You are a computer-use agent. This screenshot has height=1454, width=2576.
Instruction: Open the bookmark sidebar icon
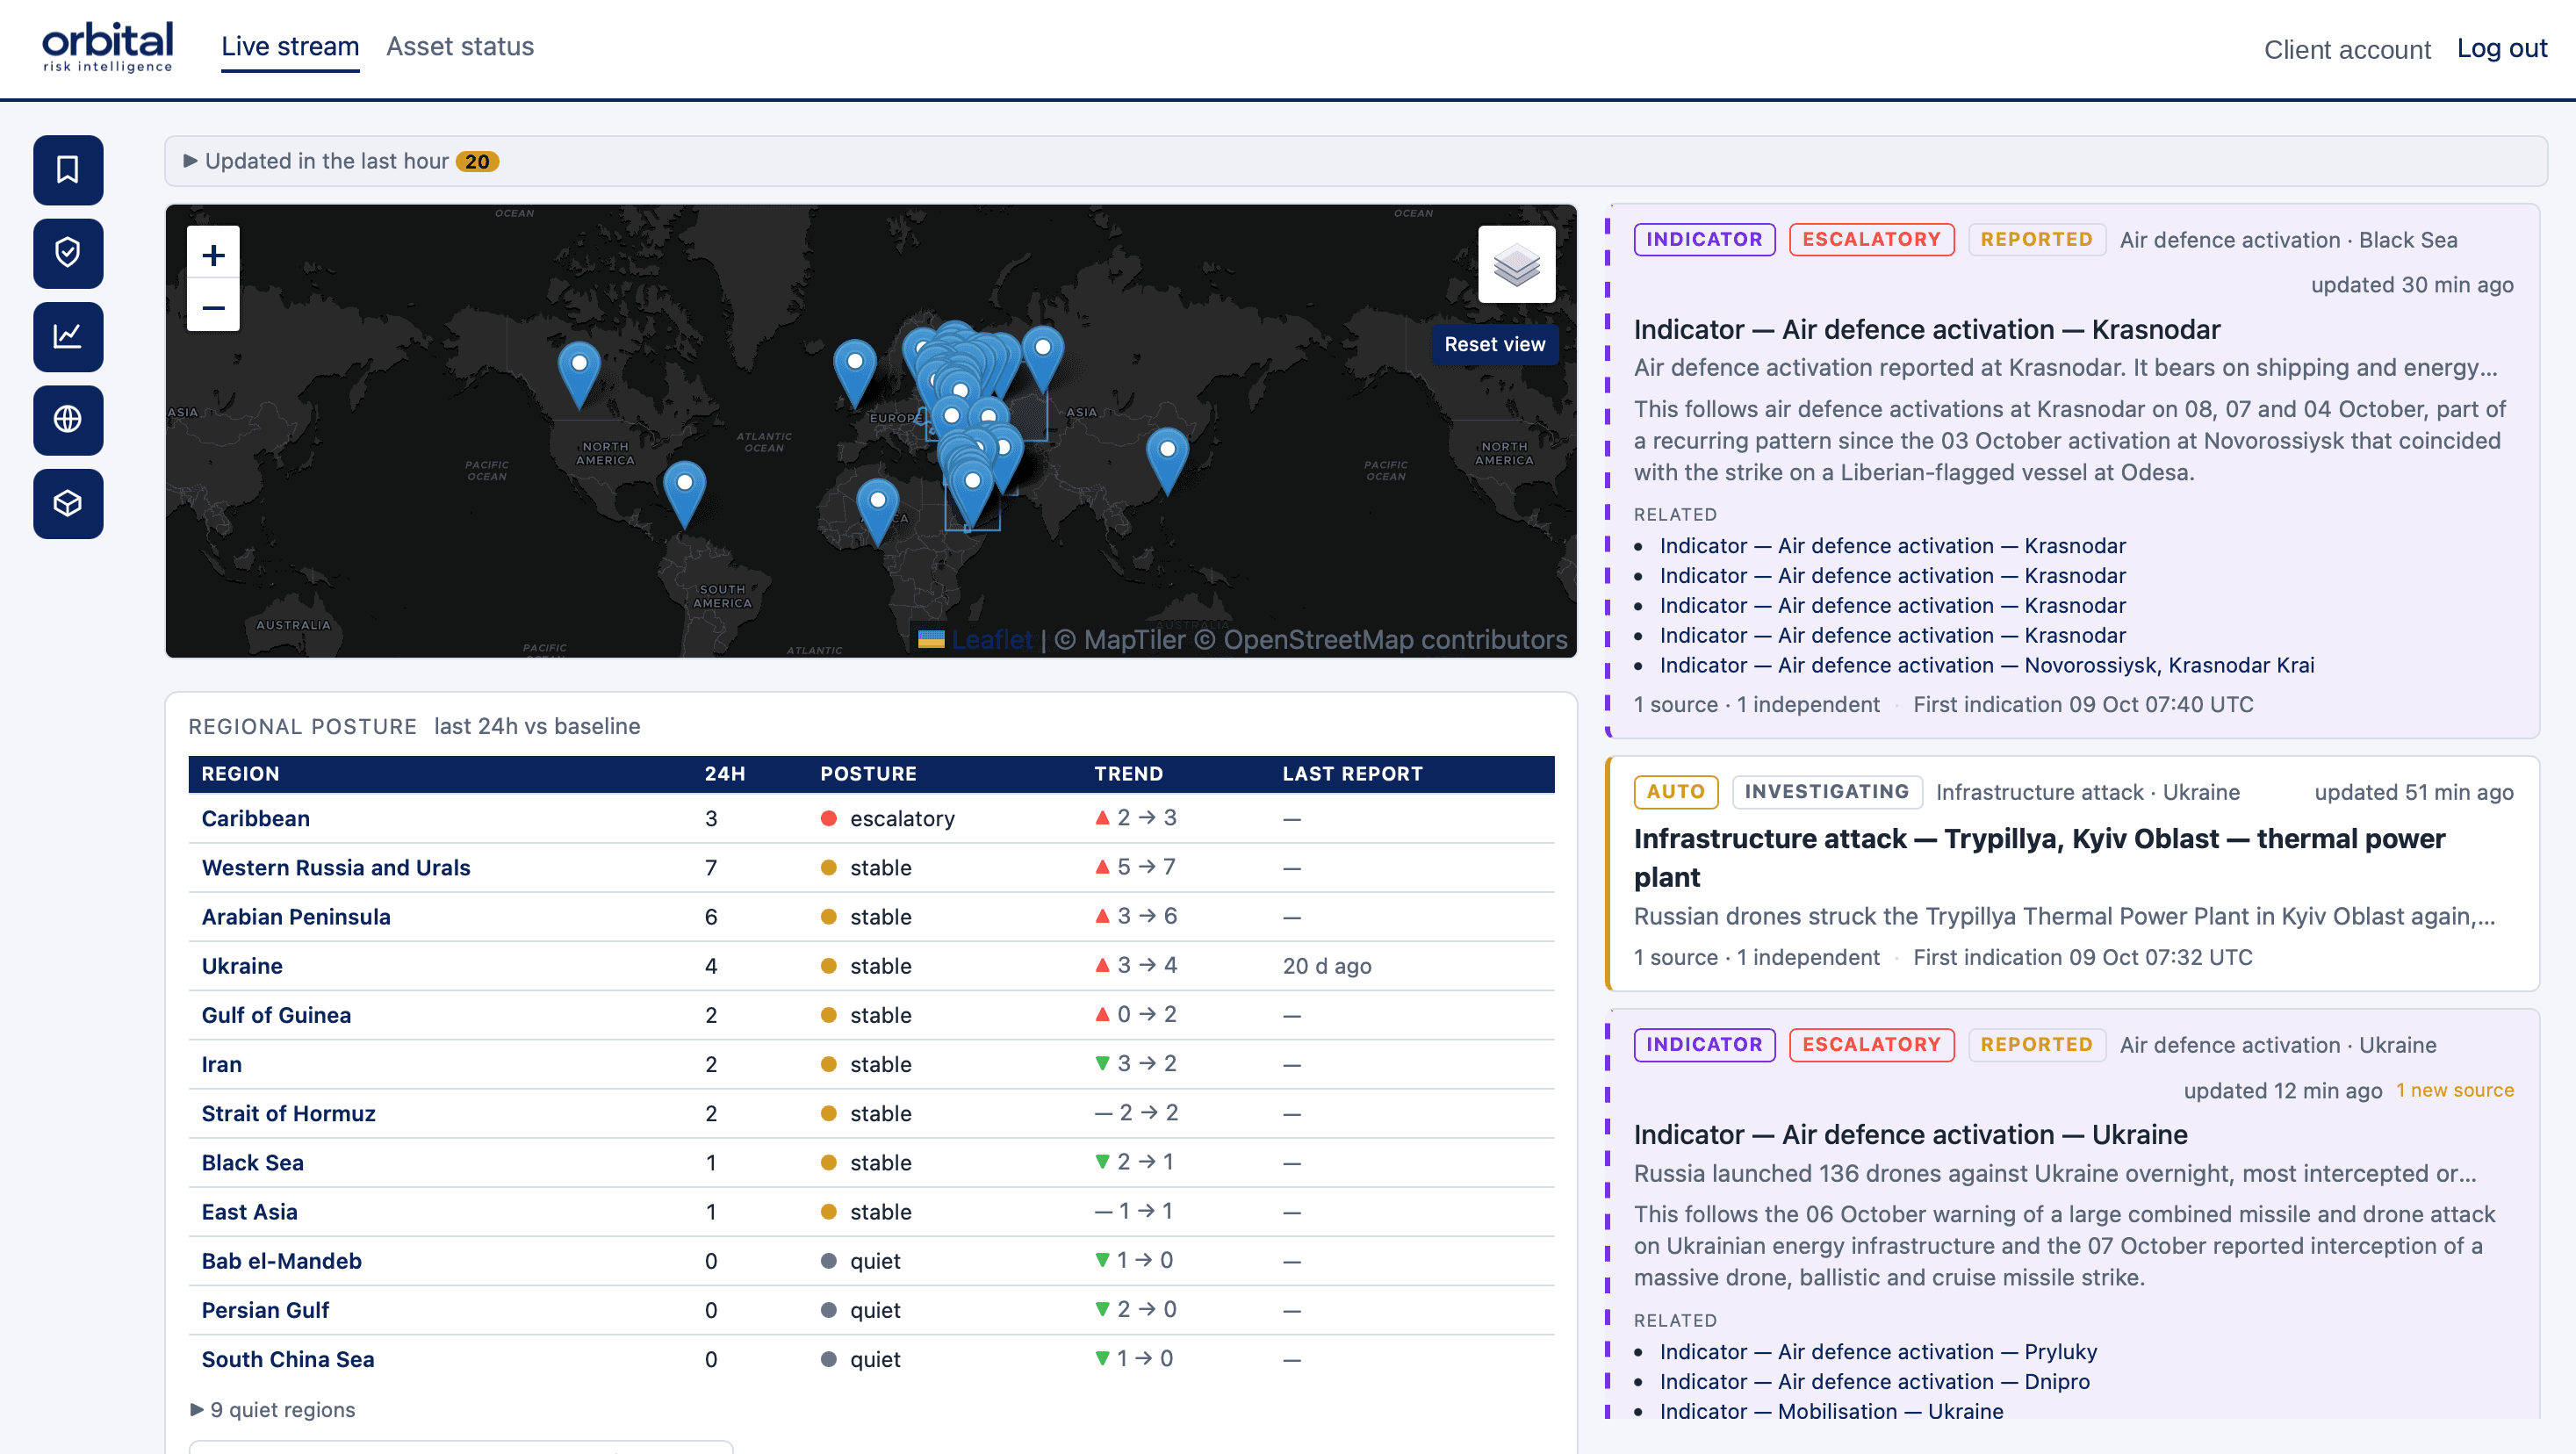(68, 169)
